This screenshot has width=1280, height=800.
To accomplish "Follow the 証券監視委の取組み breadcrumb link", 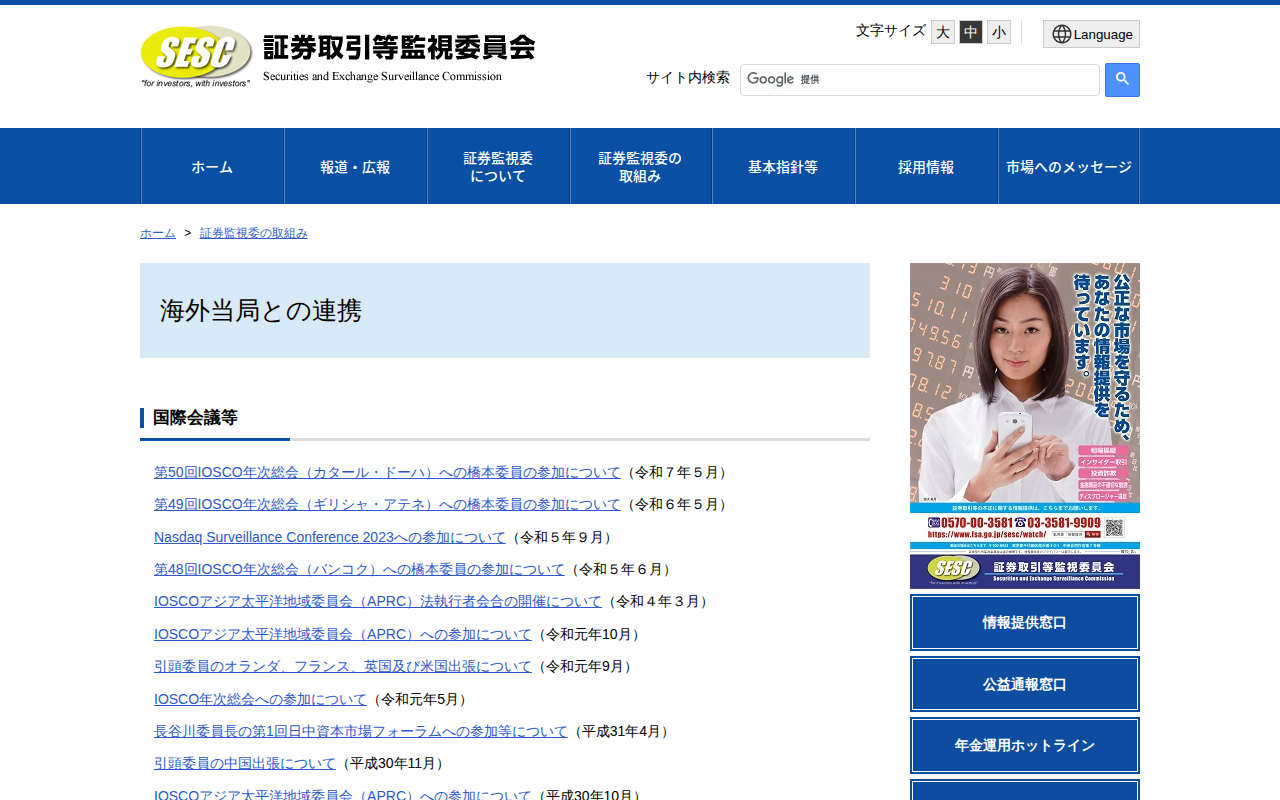I will click(x=253, y=232).
